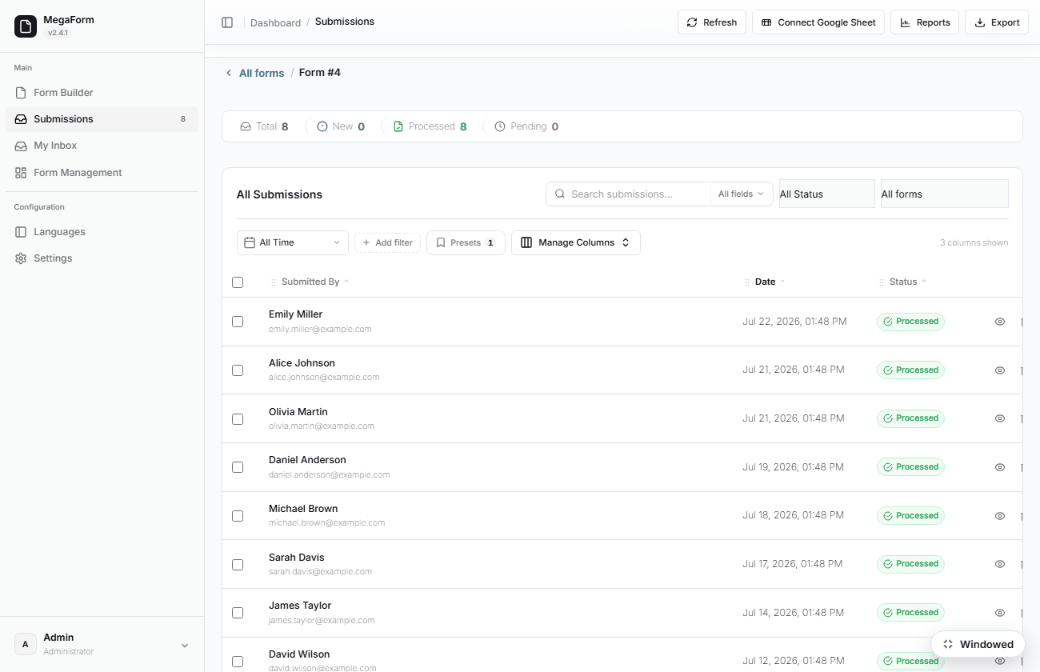Toggle the sidebar panel icon
Image resolution: width=1040 pixels, height=672 pixels.
tap(227, 23)
